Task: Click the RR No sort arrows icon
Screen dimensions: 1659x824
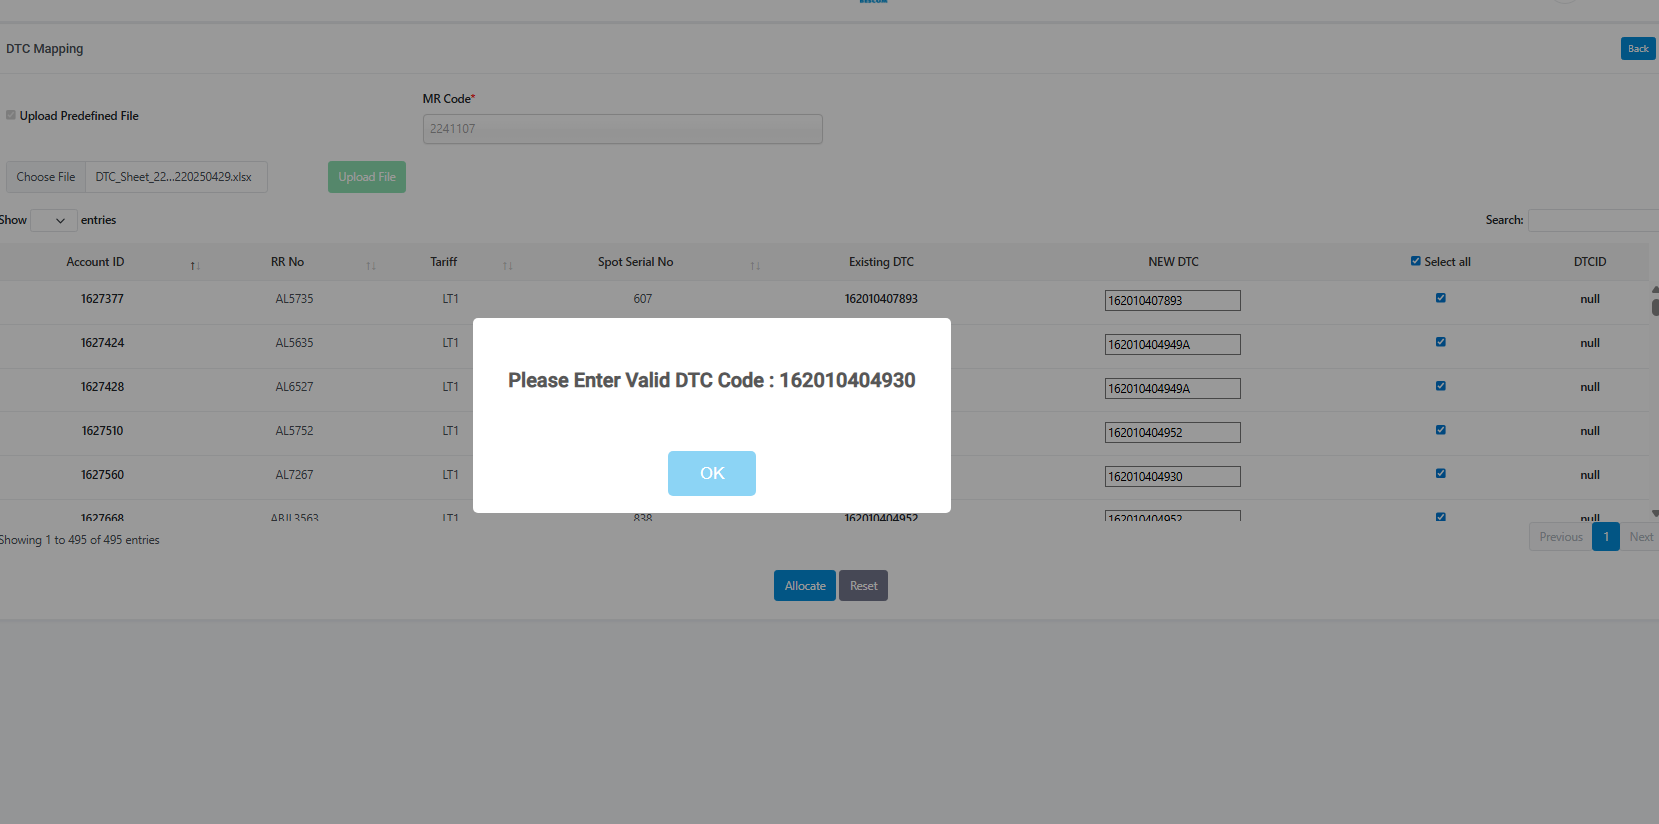Action: (371, 265)
